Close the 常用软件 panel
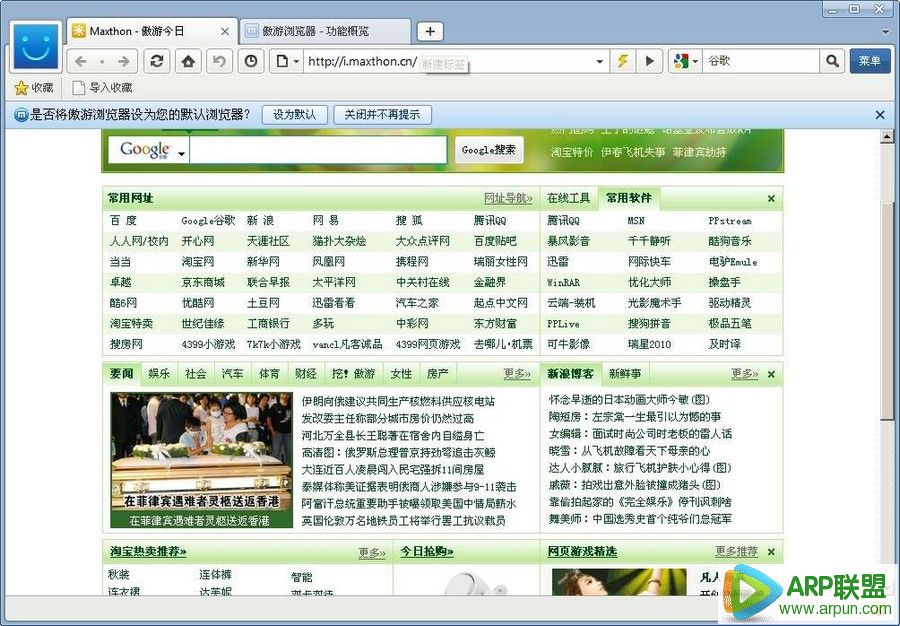 click(771, 199)
